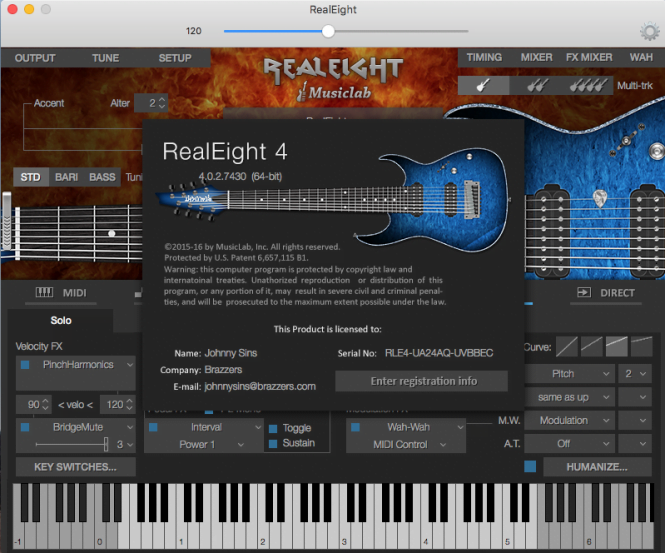This screenshot has height=553, width=665.
Task: Click the MusicLab logo
Action: (334, 92)
